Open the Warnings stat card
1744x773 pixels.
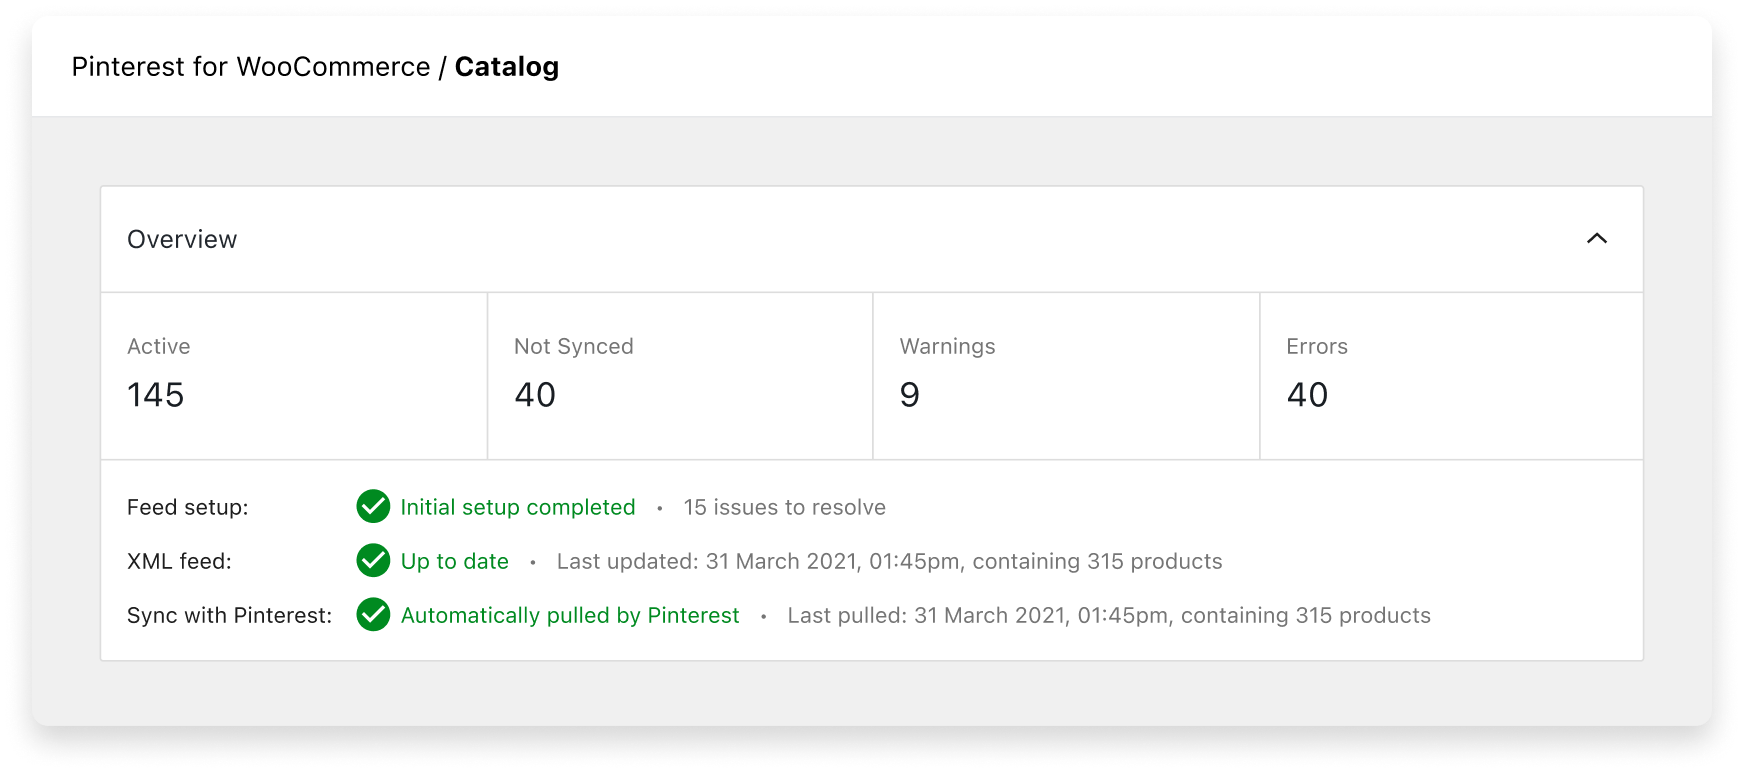[x=1066, y=376]
